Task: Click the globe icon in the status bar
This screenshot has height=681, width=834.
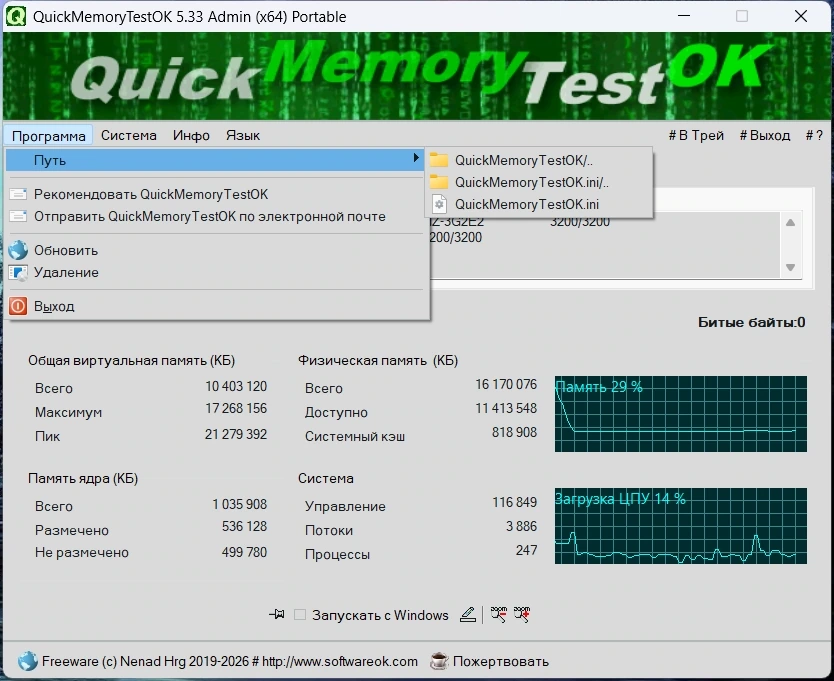Action: (28, 661)
